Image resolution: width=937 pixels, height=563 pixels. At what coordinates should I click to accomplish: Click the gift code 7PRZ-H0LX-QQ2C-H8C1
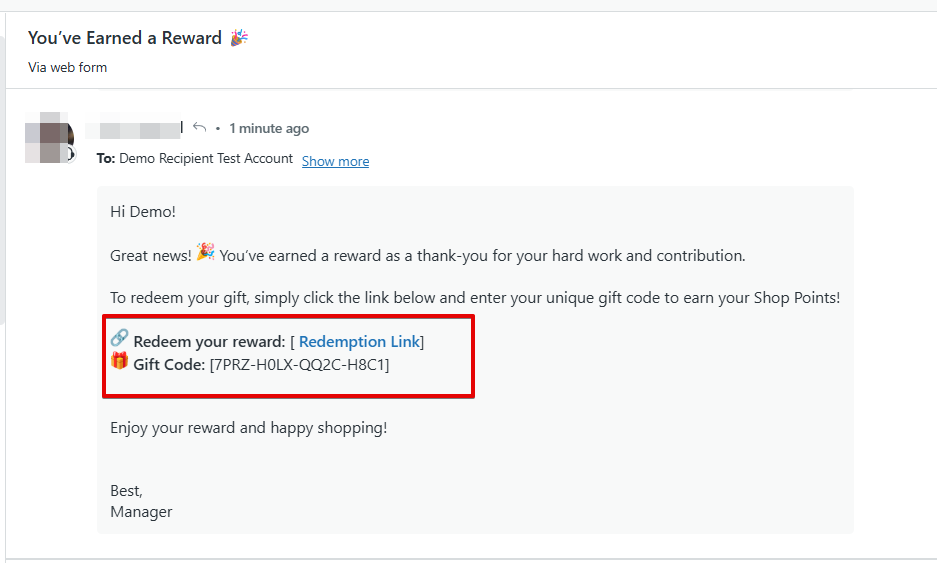click(x=299, y=365)
